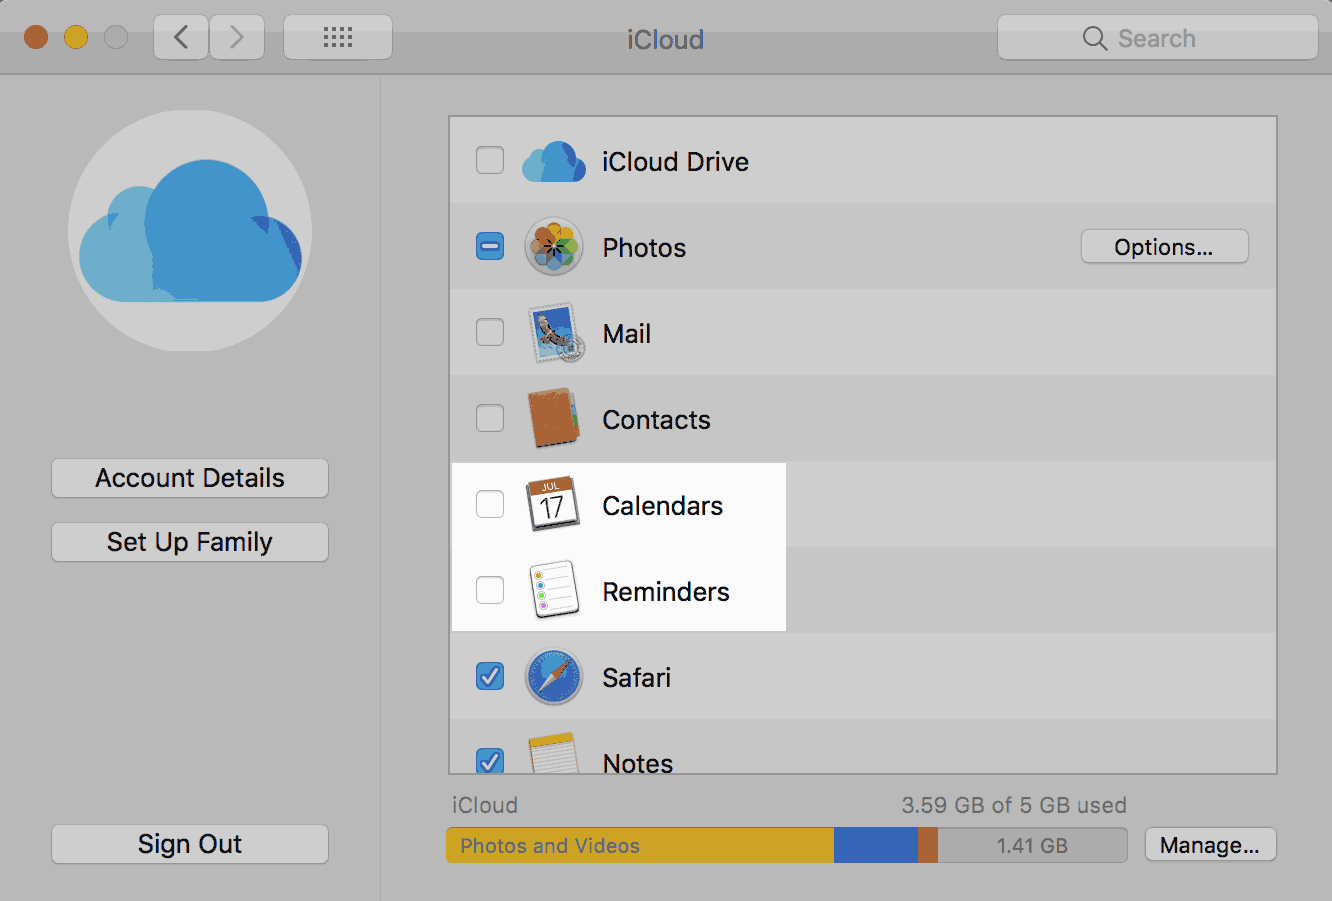Click the Calendars icon showing 17
Image resolution: width=1332 pixels, height=901 pixels.
coord(553,504)
